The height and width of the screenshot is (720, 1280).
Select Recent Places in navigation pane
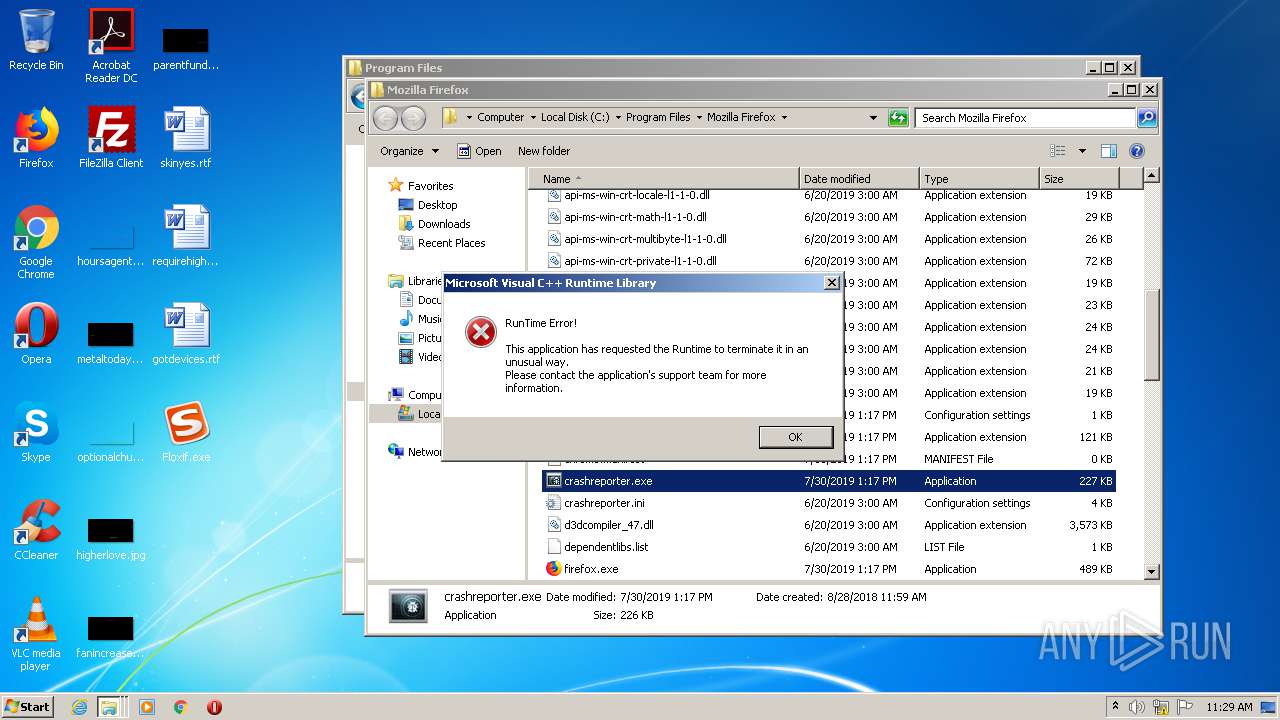(x=441, y=243)
